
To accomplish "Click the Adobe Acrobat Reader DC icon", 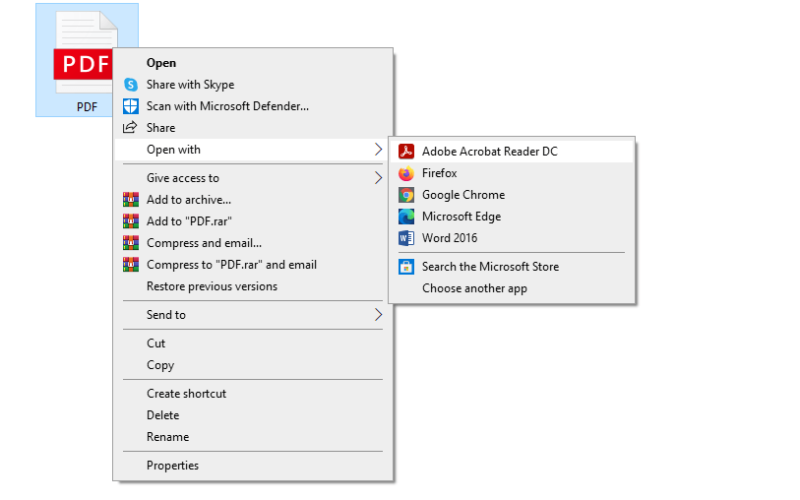I will tap(406, 152).
